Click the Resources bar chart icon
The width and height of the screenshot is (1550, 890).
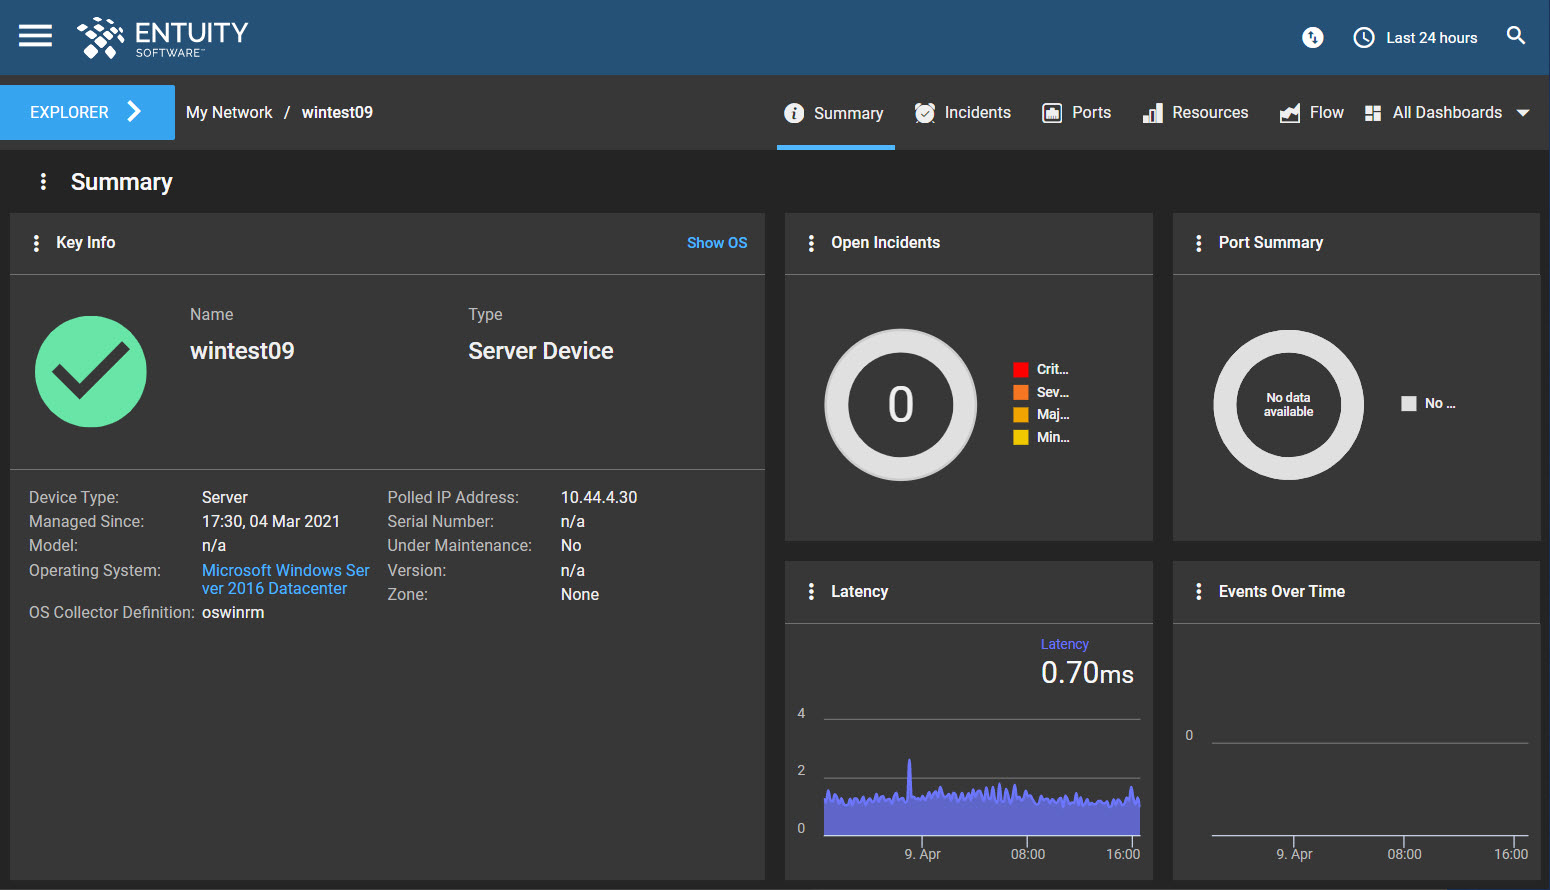pyautogui.click(x=1153, y=113)
